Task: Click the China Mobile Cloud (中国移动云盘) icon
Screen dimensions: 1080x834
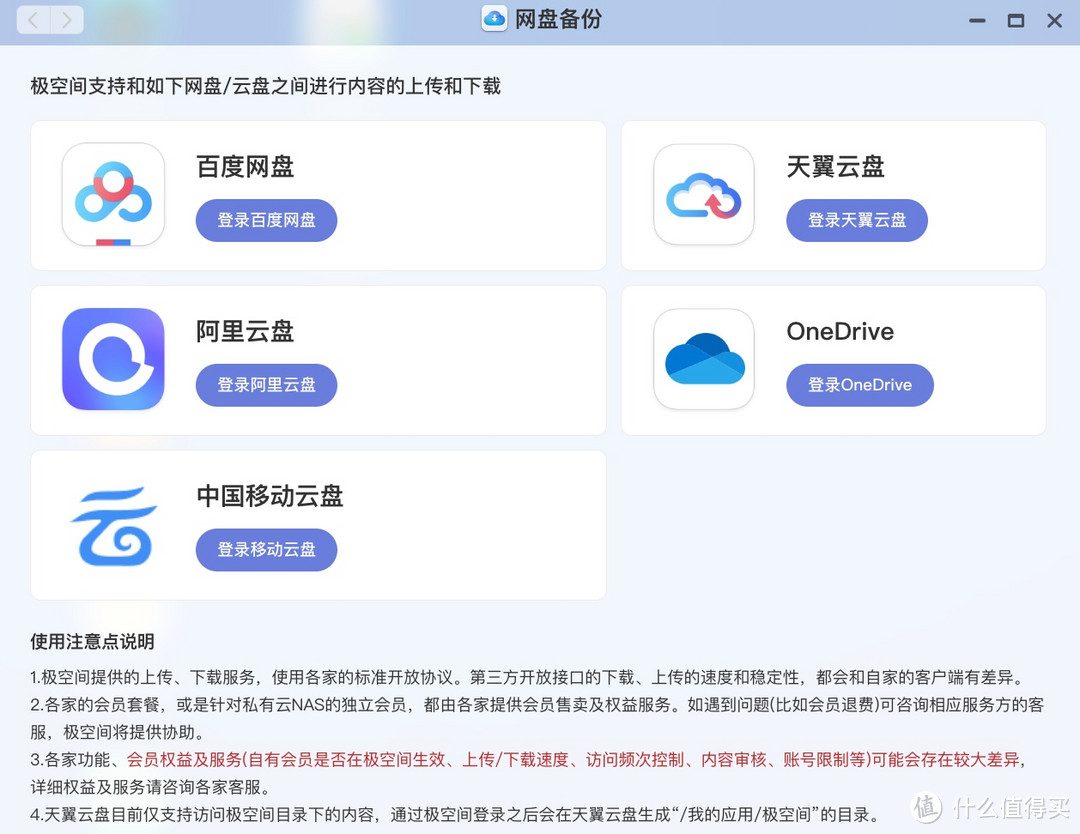Action: click(x=113, y=524)
